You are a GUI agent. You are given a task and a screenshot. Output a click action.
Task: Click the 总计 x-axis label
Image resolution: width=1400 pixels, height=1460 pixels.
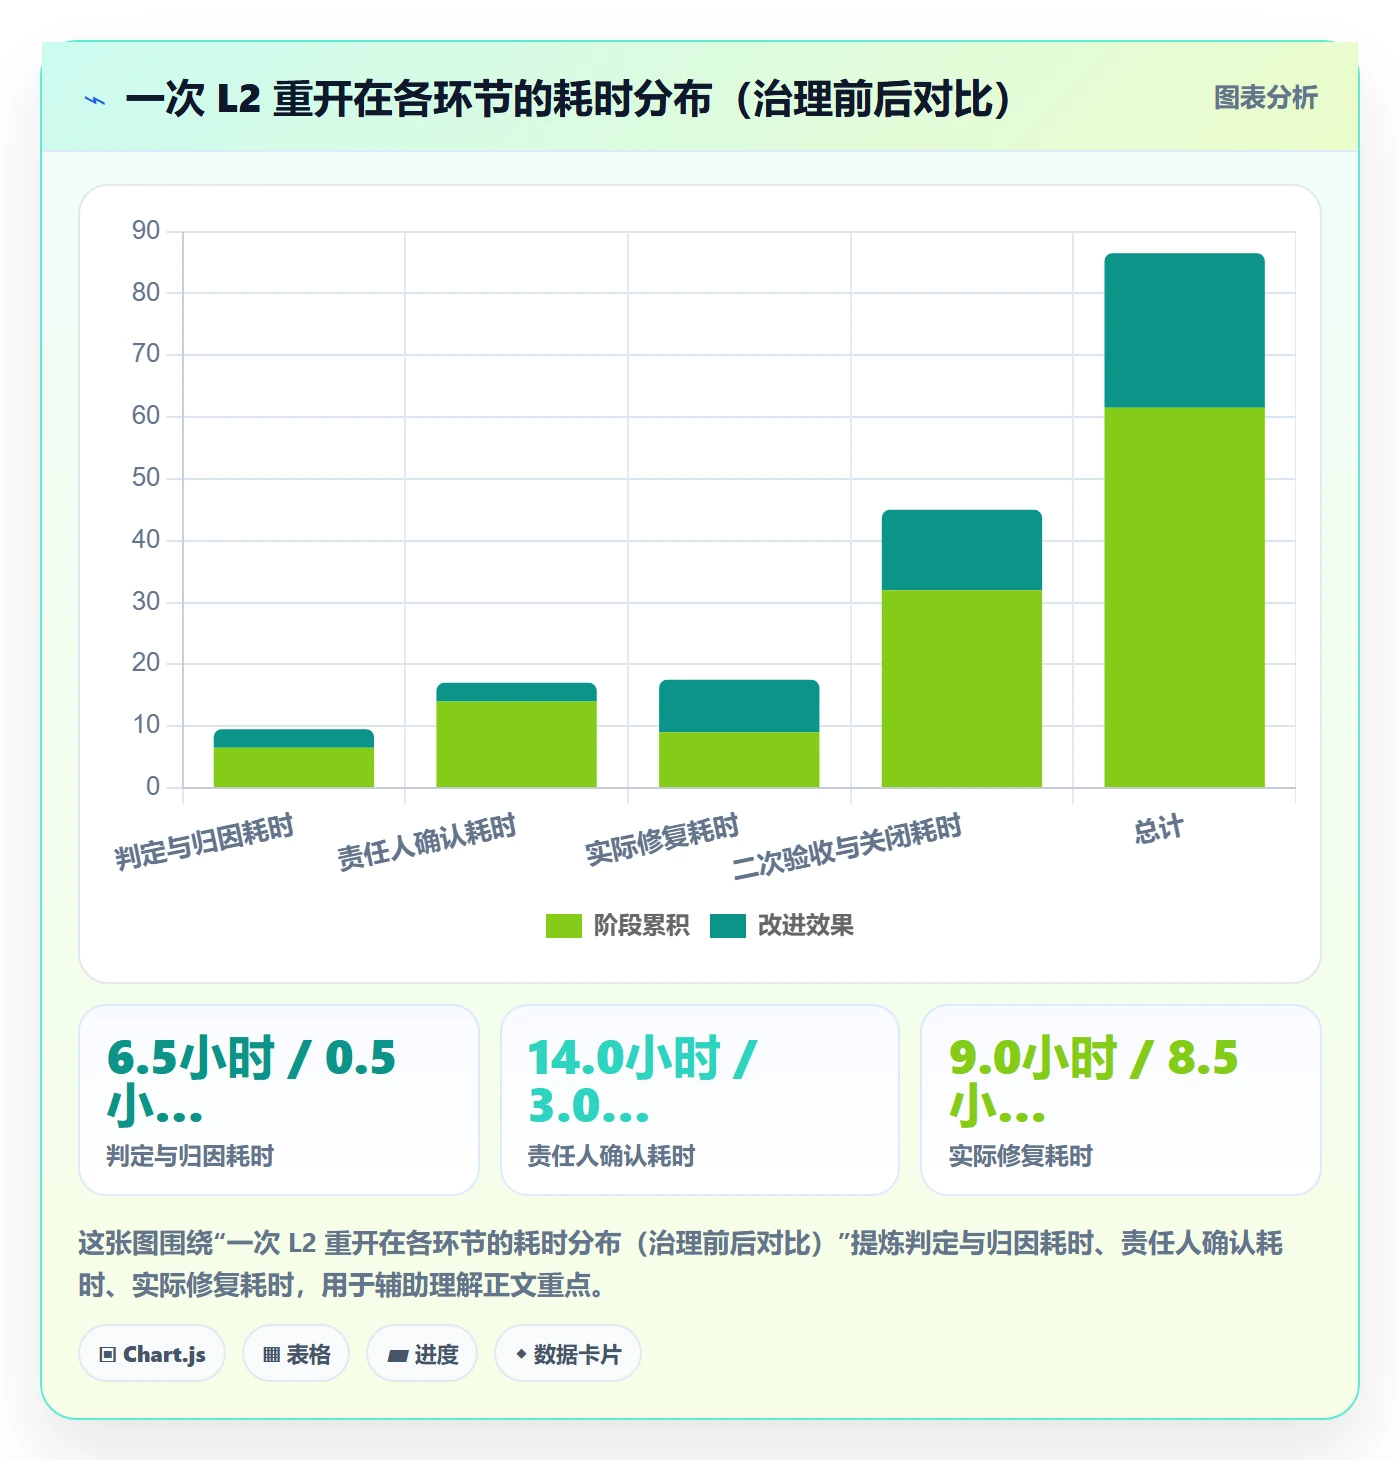click(1159, 830)
